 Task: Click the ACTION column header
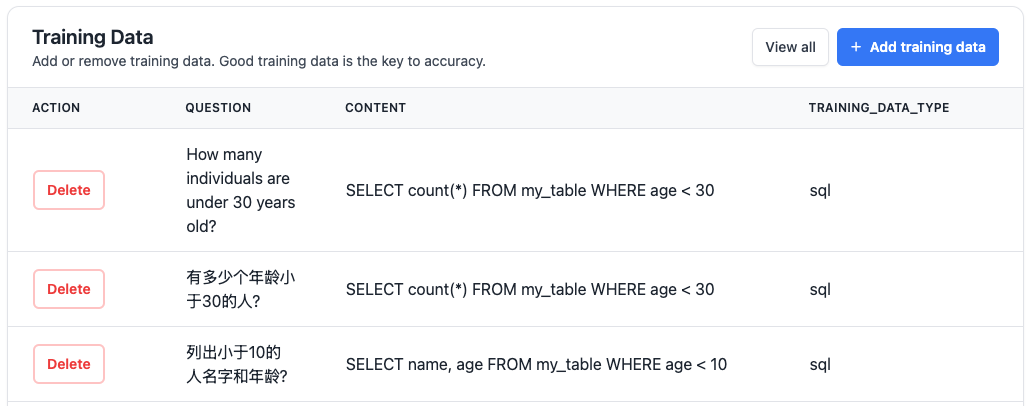pyautogui.click(x=56, y=108)
